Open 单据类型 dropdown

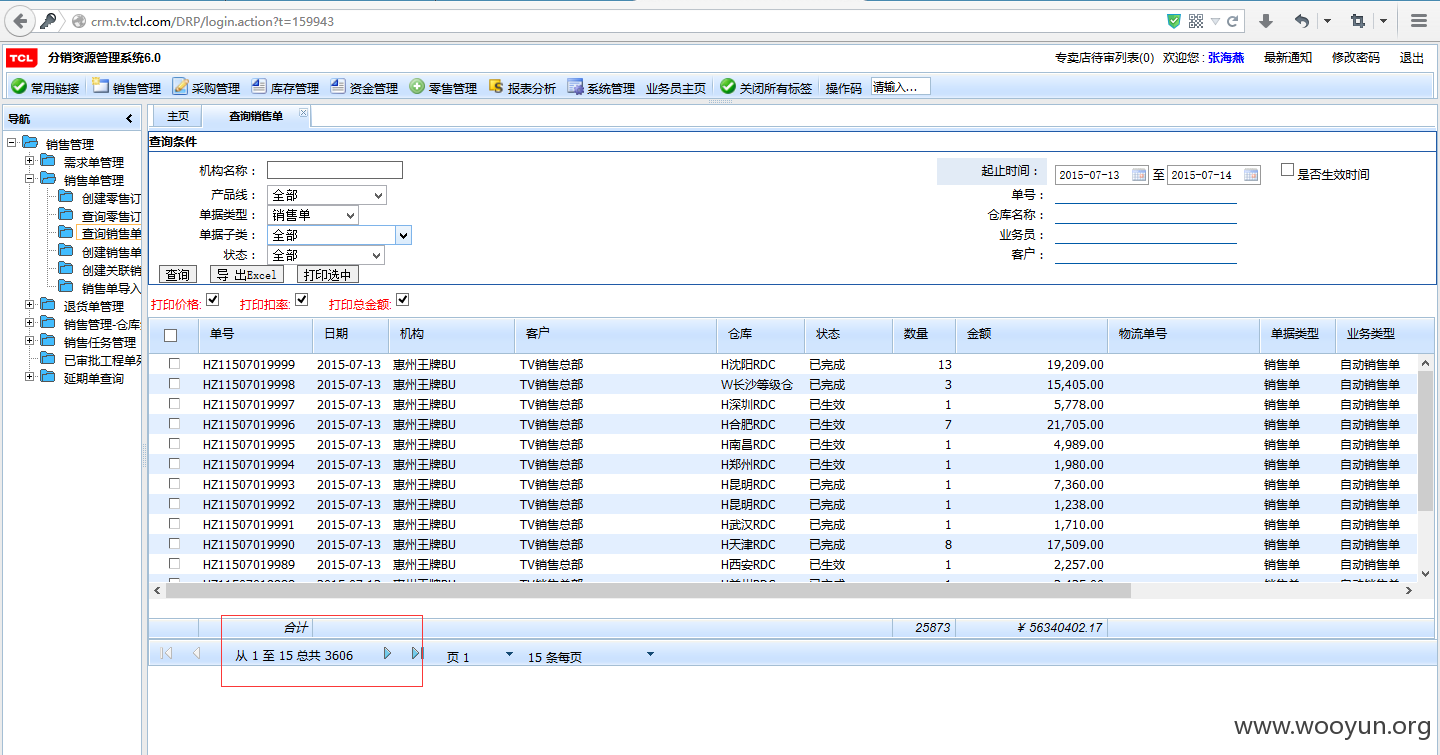tap(313, 215)
